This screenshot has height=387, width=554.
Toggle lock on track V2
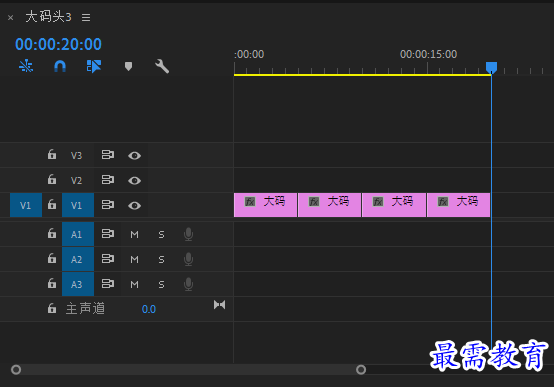coord(52,180)
